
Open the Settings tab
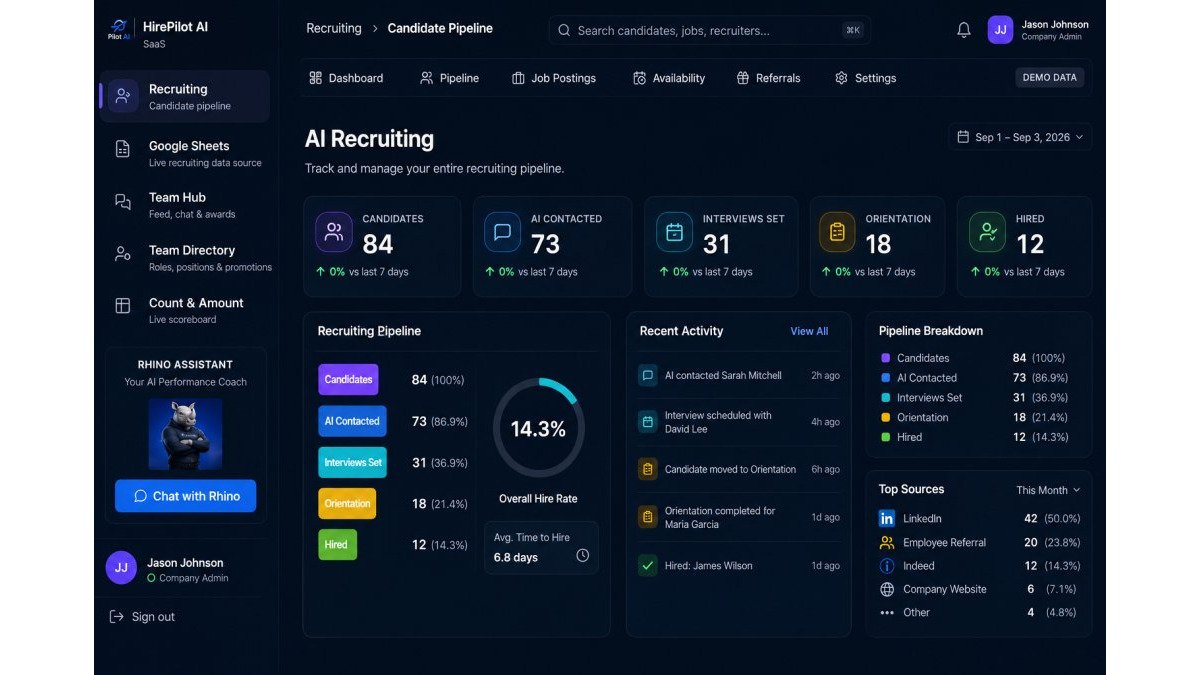[x=865, y=78]
